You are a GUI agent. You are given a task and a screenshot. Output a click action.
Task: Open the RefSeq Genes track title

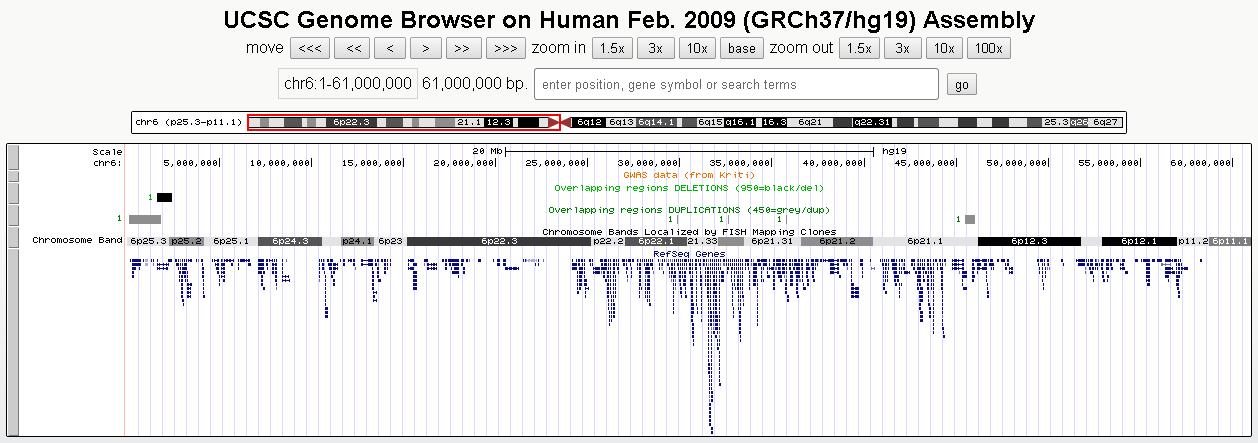pos(689,254)
